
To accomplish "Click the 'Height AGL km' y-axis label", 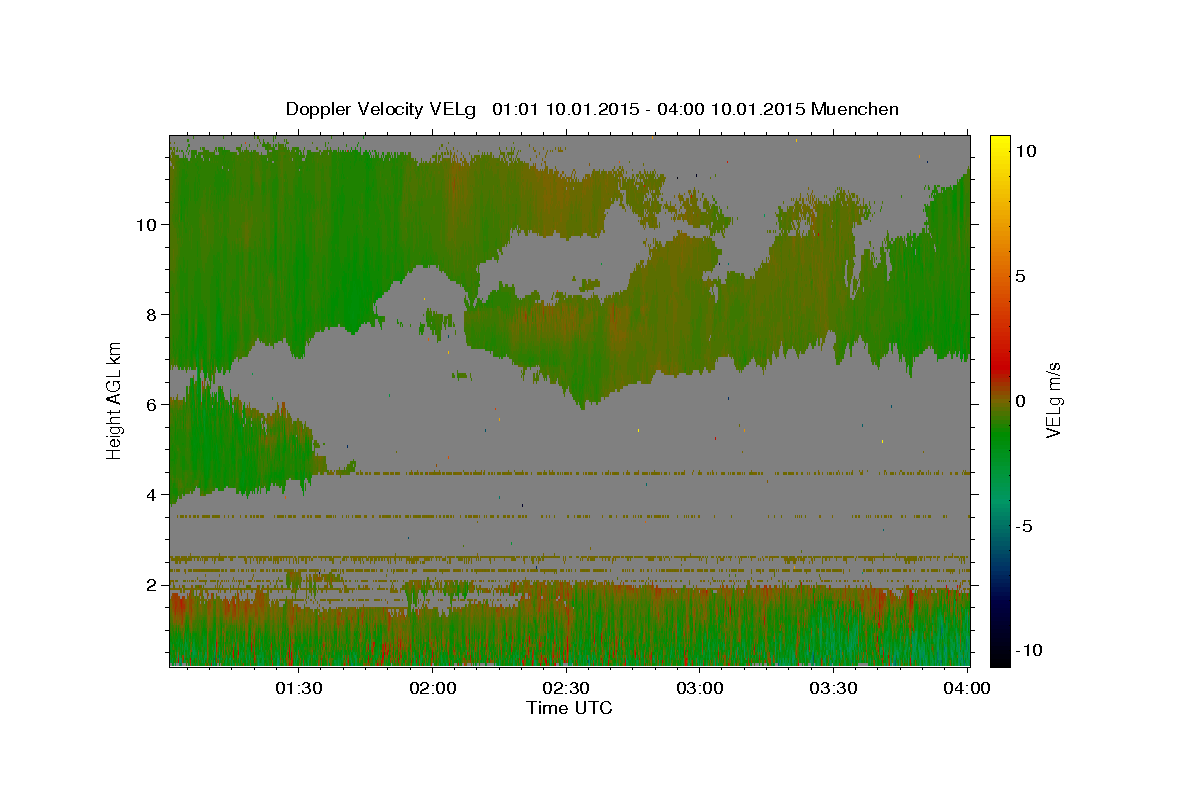I will (115, 399).
